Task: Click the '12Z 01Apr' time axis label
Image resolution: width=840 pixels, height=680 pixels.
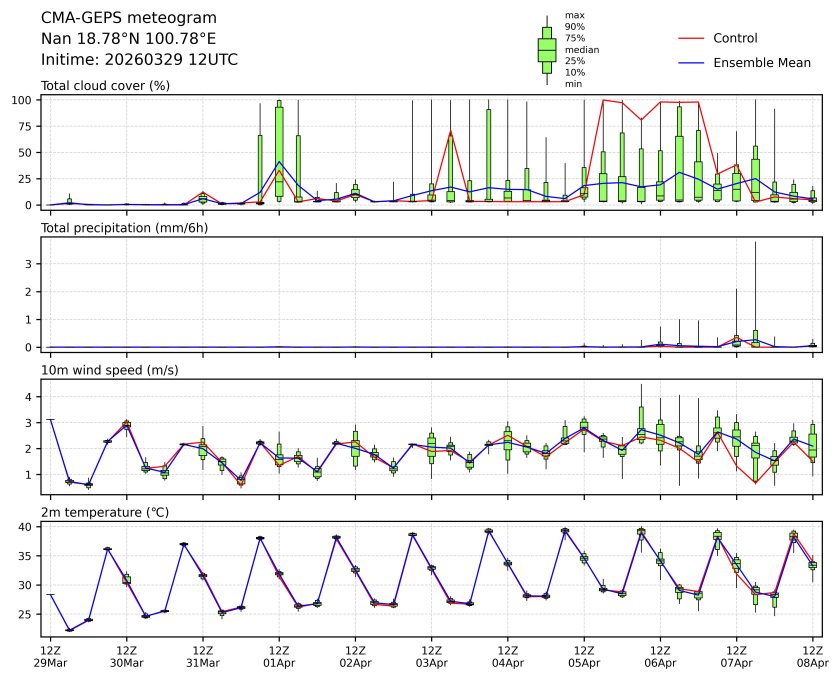Action: pyautogui.click(x=279, y=655)
